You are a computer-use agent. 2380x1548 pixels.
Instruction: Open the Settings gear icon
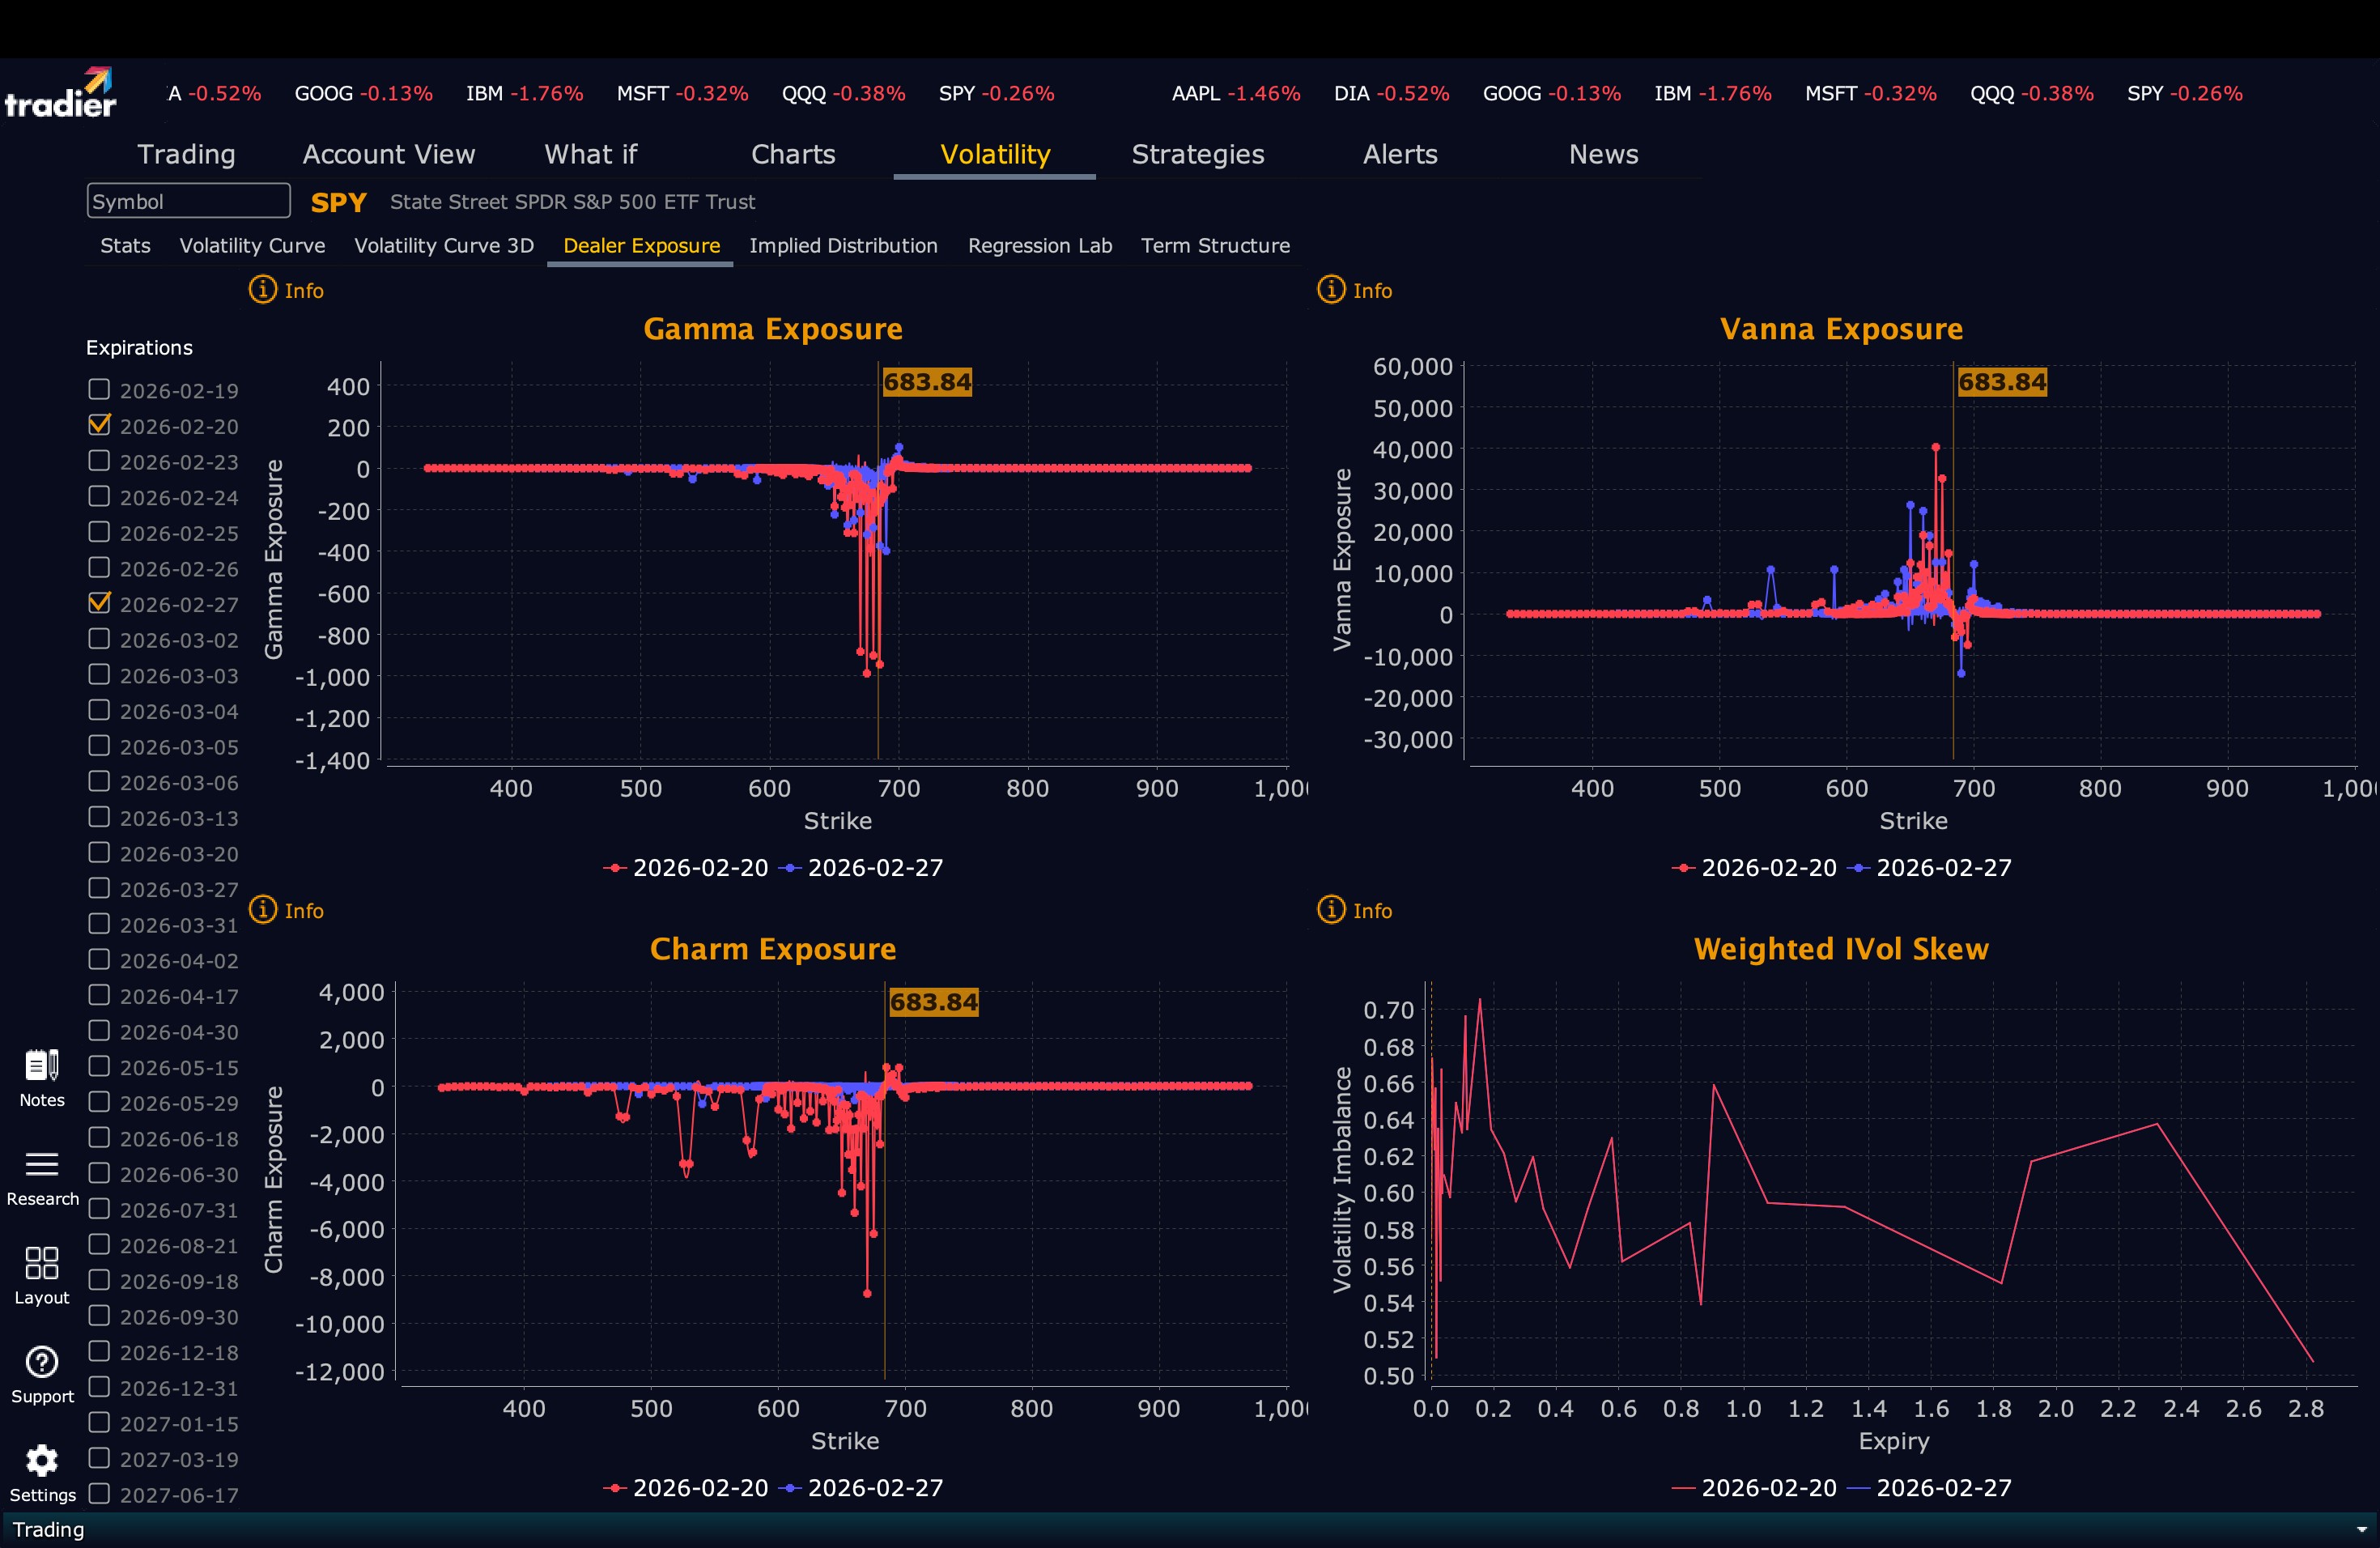42,1461
